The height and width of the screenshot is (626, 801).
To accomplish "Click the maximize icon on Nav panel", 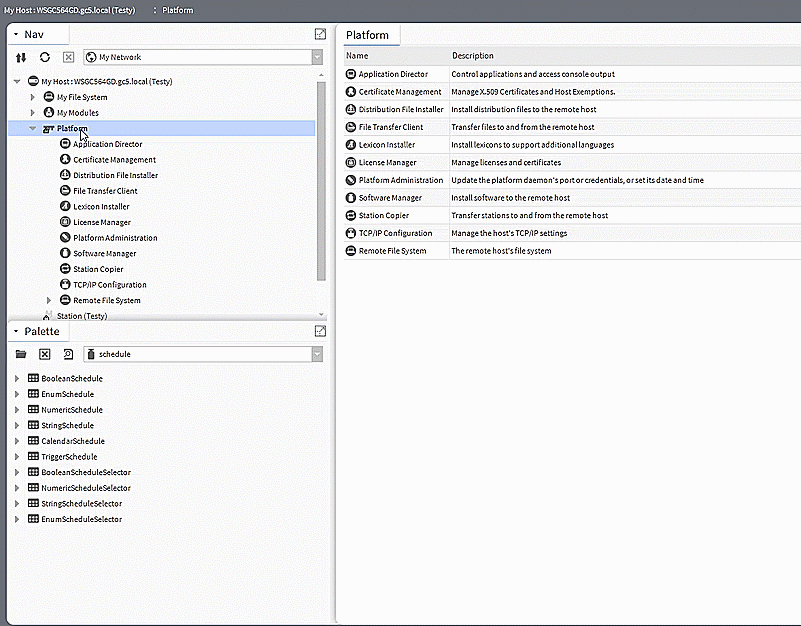I will point(320,34).
